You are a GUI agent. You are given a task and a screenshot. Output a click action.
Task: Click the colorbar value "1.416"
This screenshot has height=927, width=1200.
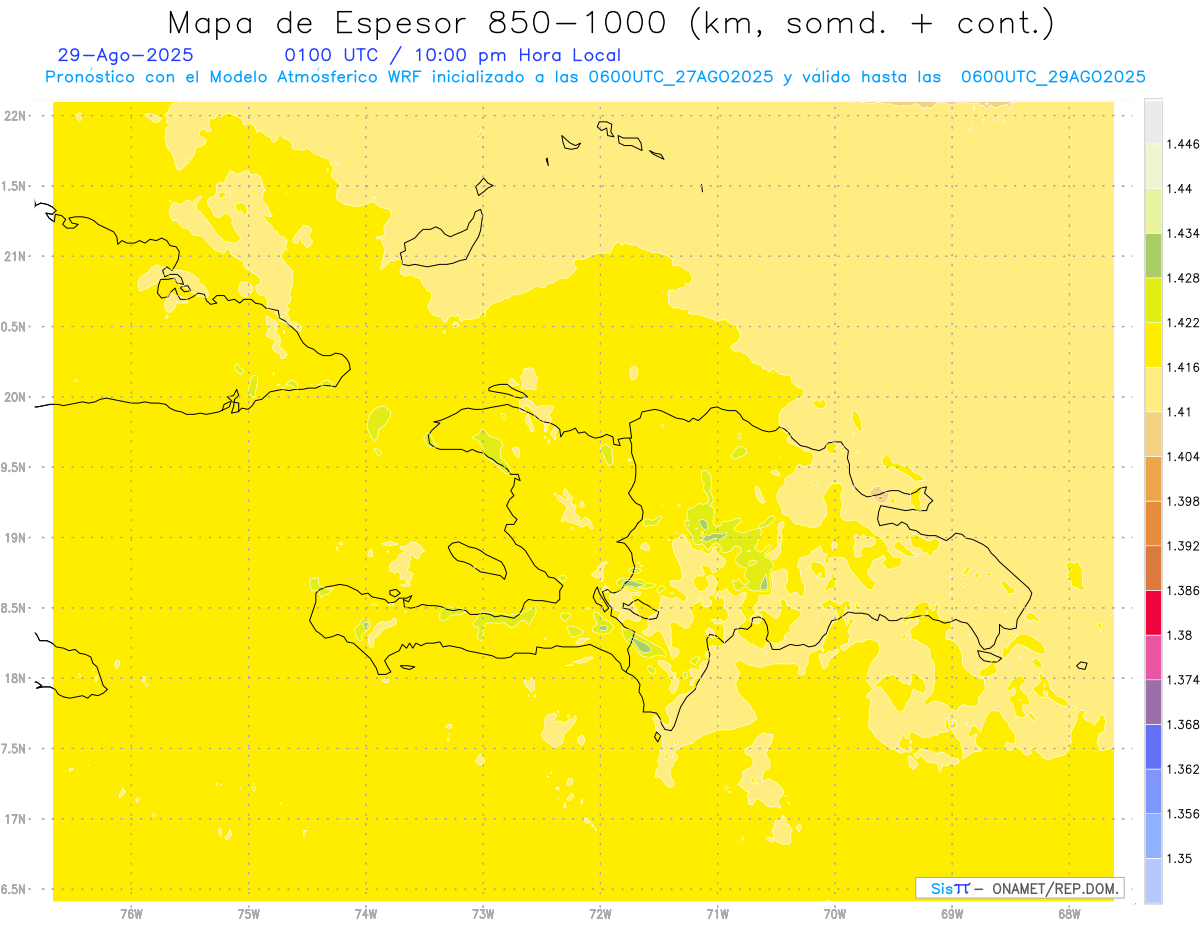coord(1184,367)
